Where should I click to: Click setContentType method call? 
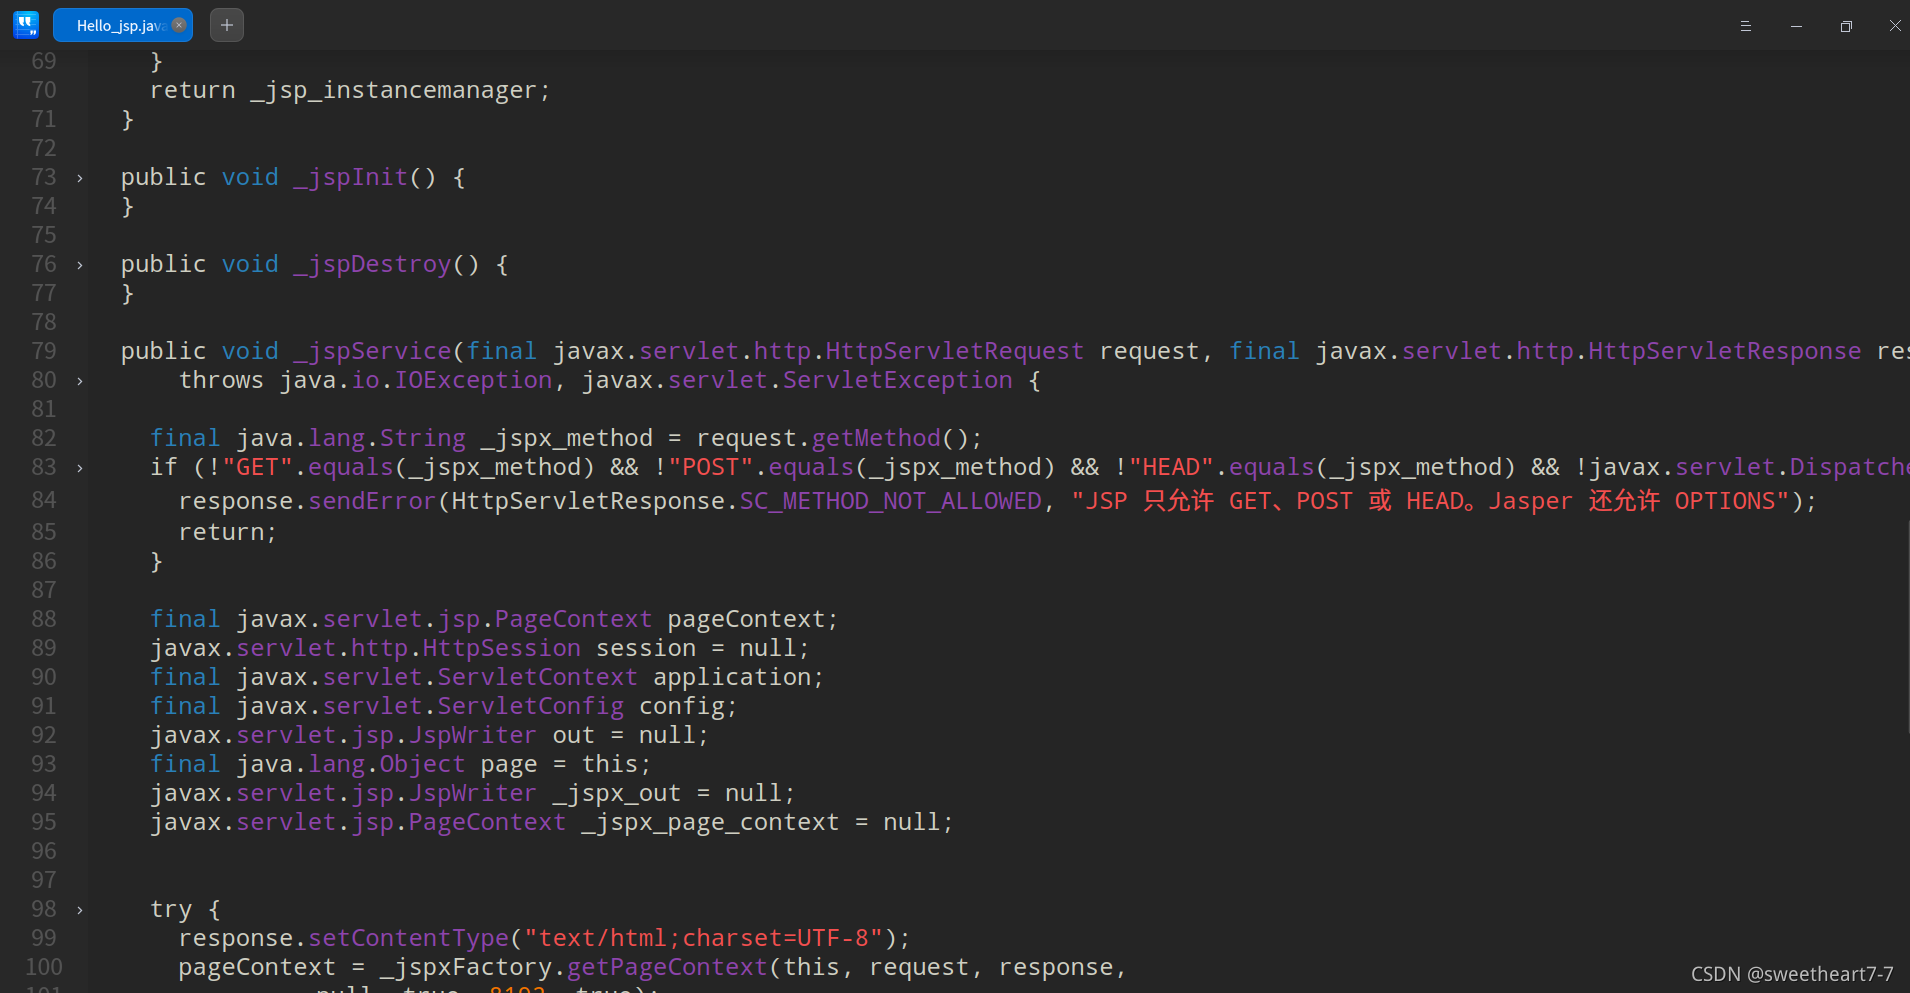coord(408,939)
